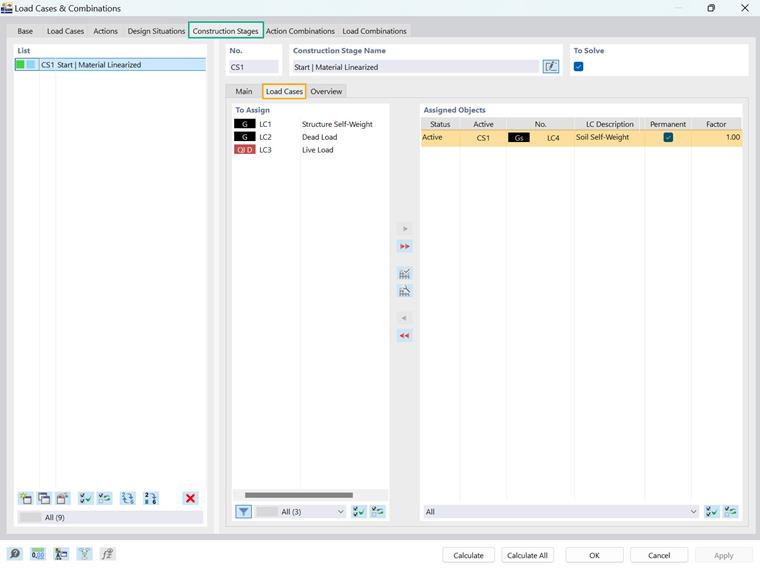Click the construction stage name field
The image size is (760, 570).
[415, 67]
